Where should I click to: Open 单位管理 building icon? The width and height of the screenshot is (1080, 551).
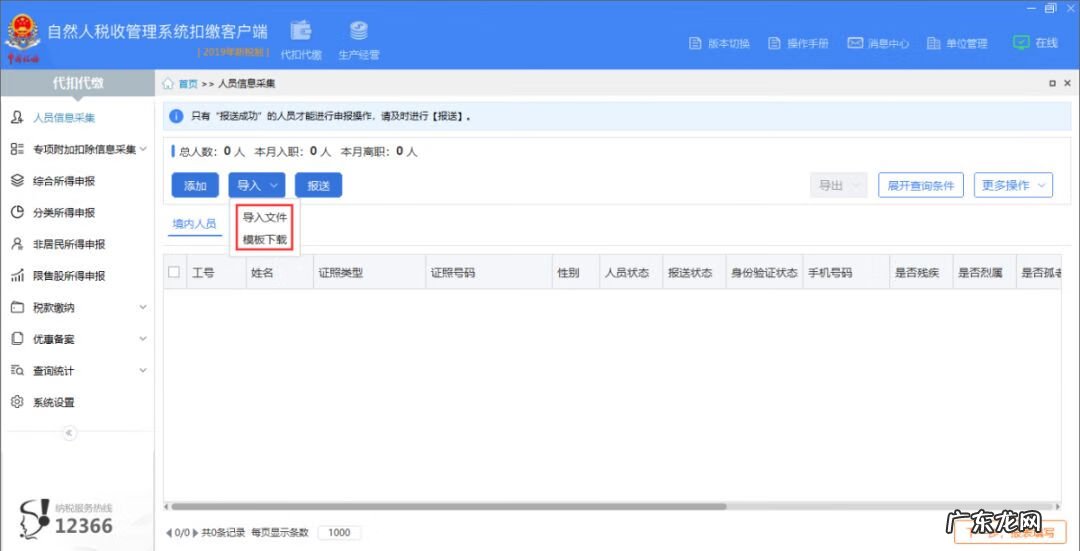(933, 43)
